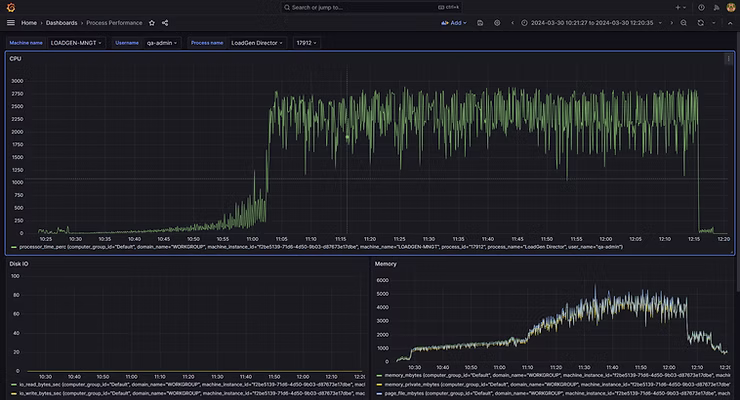Click the CPU panel title

(x=15, y=58)
